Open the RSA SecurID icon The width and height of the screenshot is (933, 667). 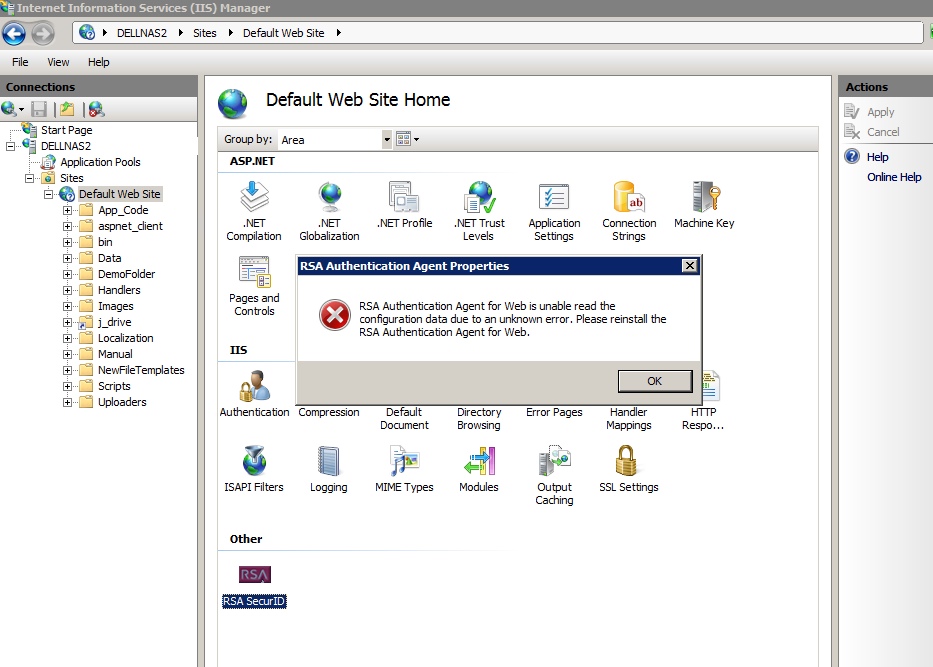(x=254, y=575)
